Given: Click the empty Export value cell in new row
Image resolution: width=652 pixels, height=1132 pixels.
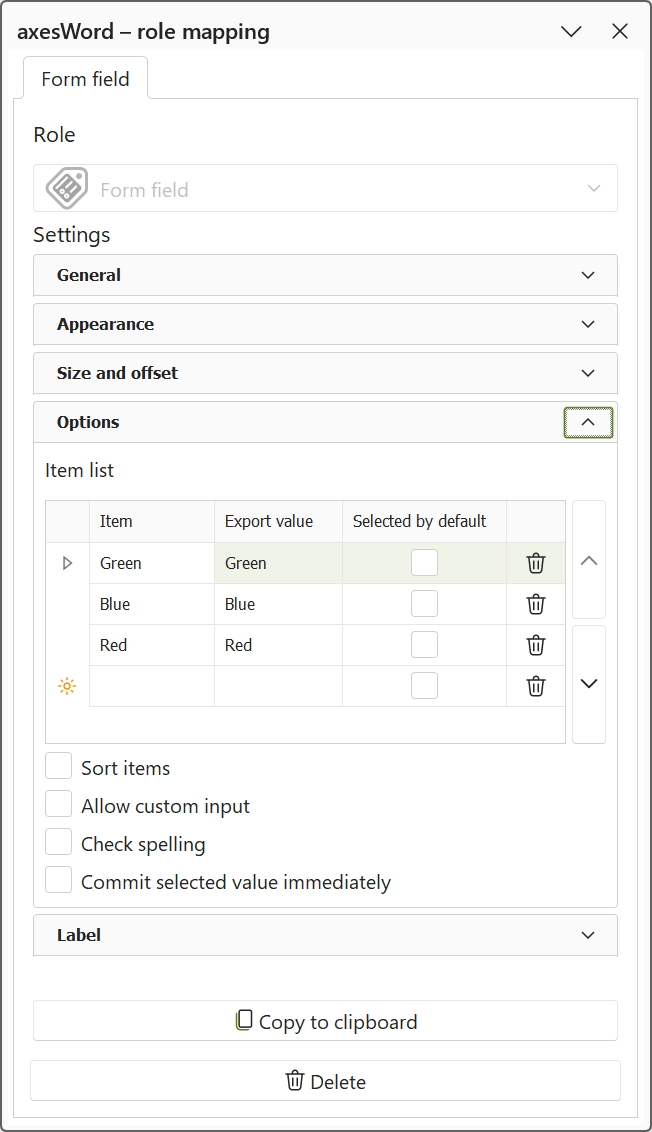Looking at the screenshot, I should tap(279, 686).
